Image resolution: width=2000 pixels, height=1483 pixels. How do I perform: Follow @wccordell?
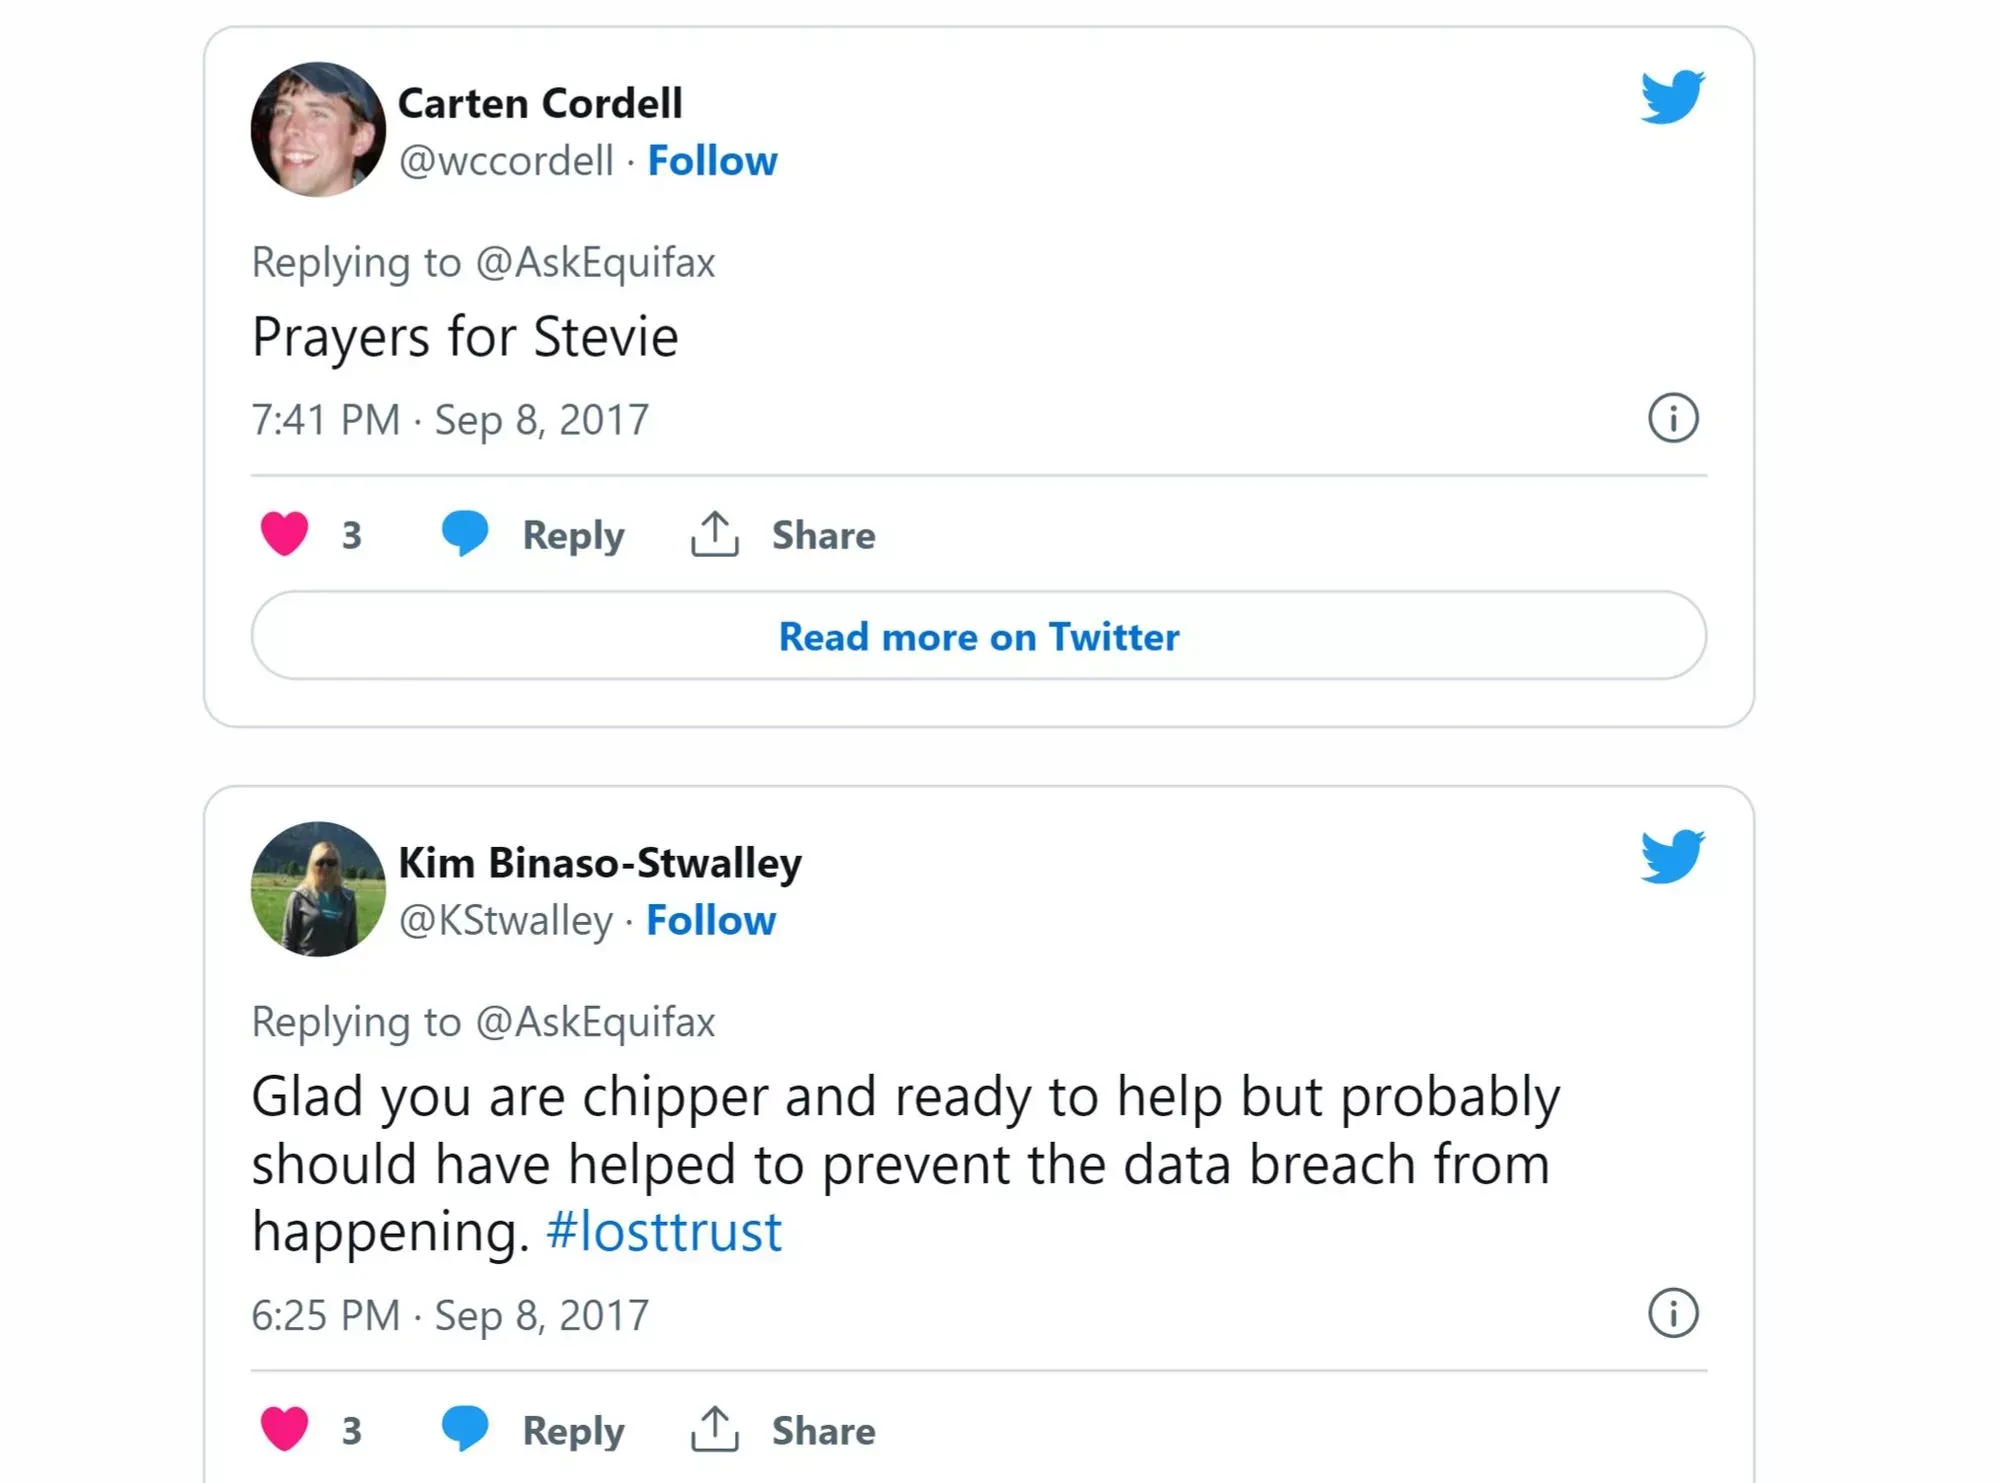tap(712, 161)
